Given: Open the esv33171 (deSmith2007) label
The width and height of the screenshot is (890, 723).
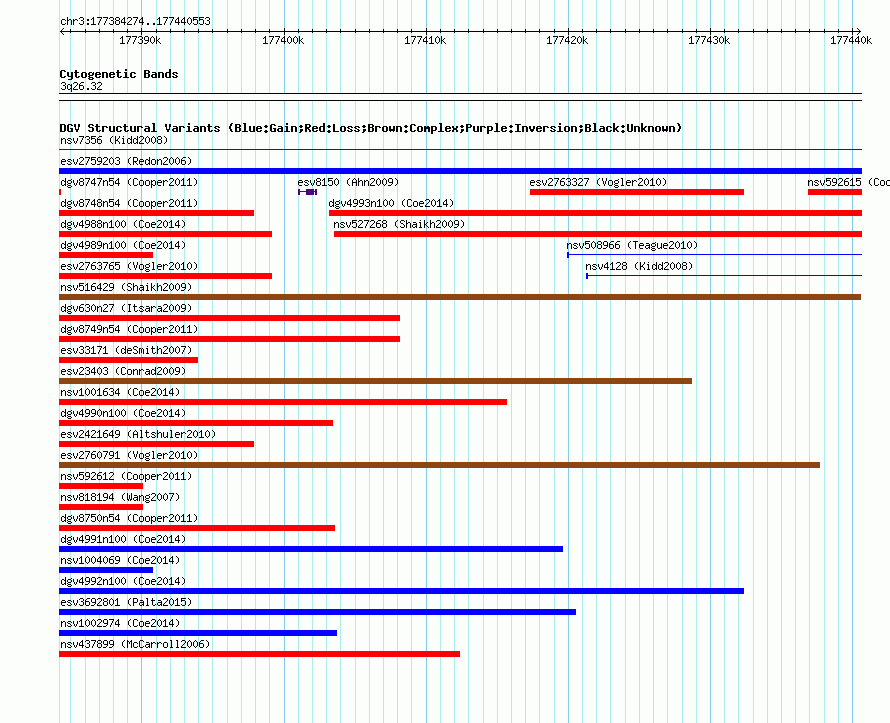Looking at the screenshot, I should 126,350.
